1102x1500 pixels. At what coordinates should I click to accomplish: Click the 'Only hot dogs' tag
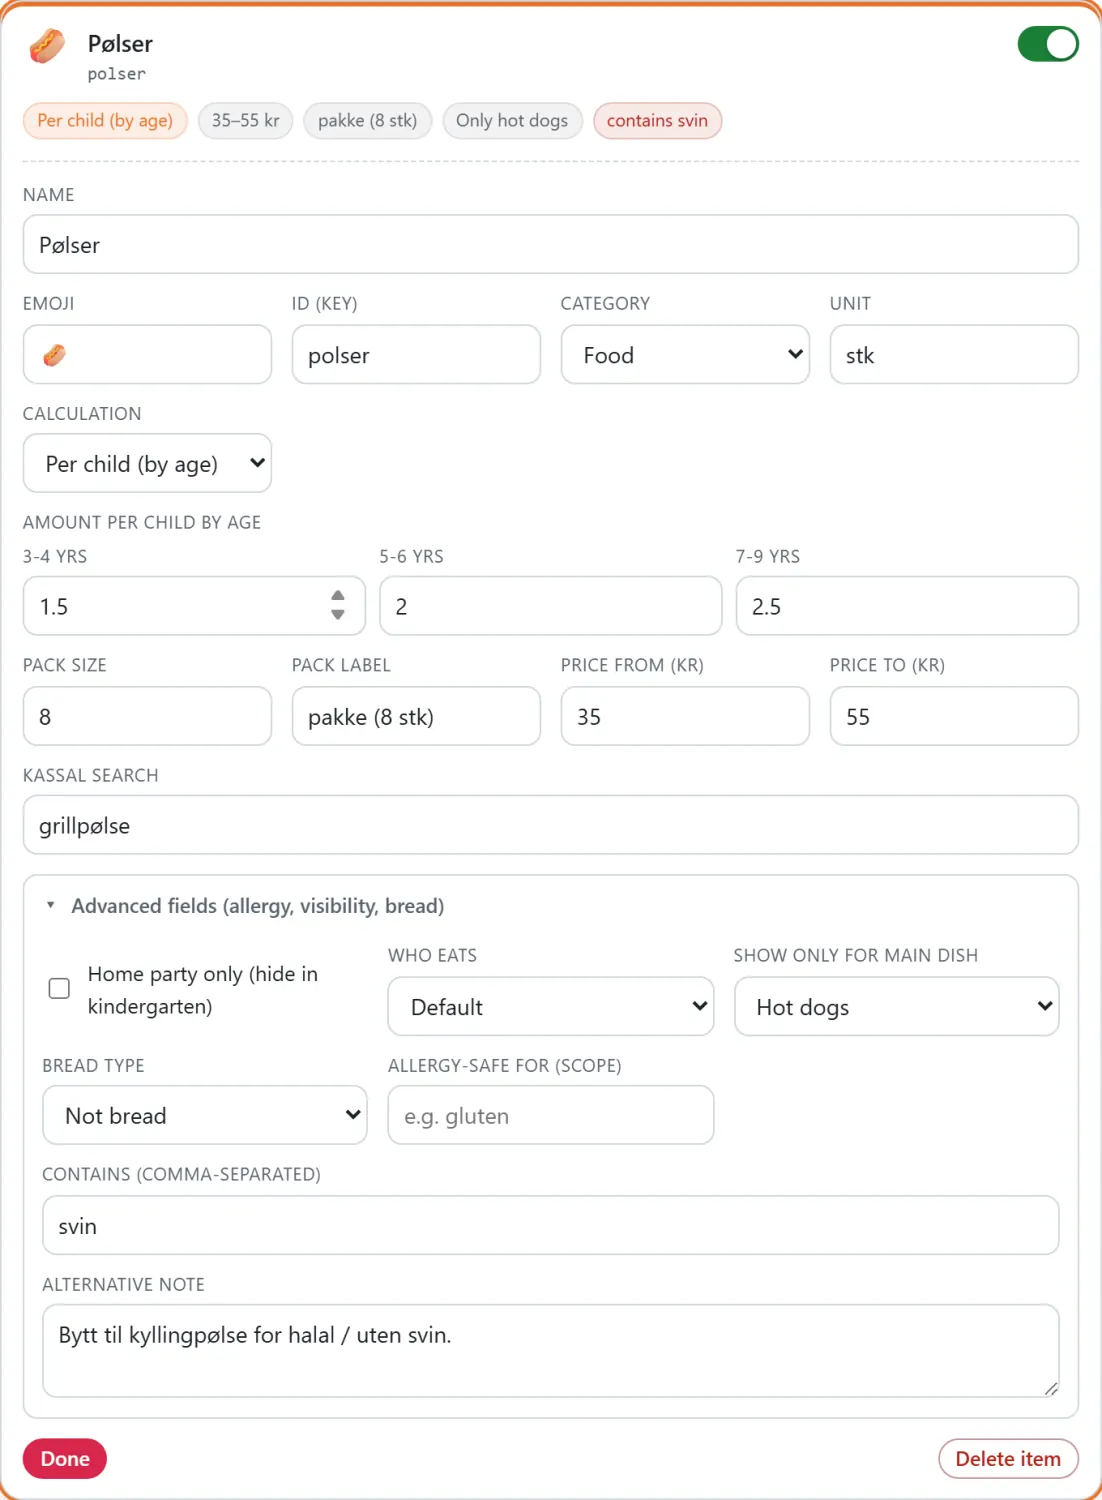pyautogui.click(x=512, y=121)
